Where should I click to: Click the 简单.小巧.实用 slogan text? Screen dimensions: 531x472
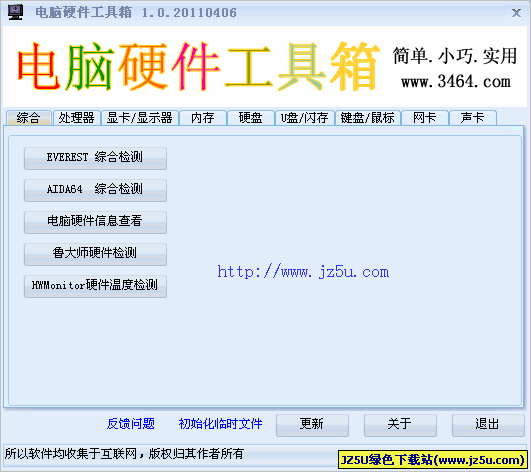(455, 56)
